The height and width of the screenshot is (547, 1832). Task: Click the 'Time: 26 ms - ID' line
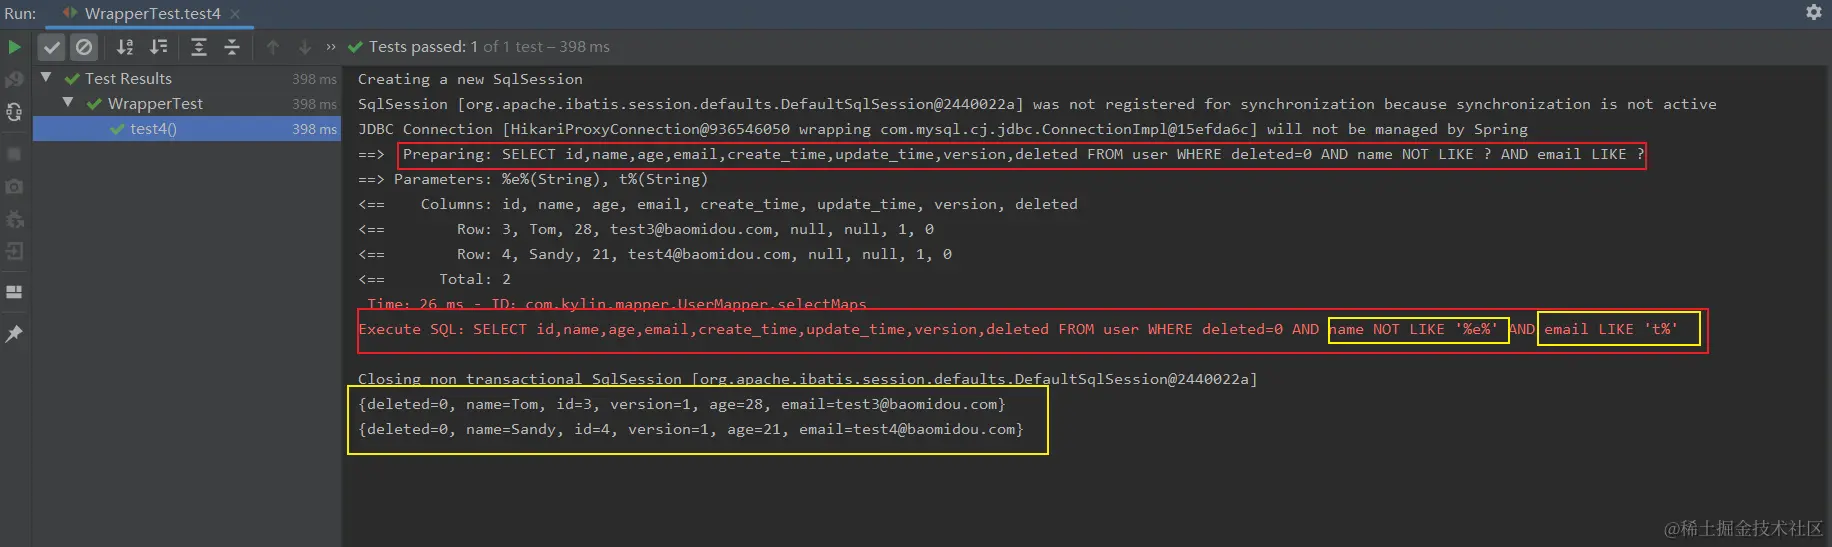[616, 304]
